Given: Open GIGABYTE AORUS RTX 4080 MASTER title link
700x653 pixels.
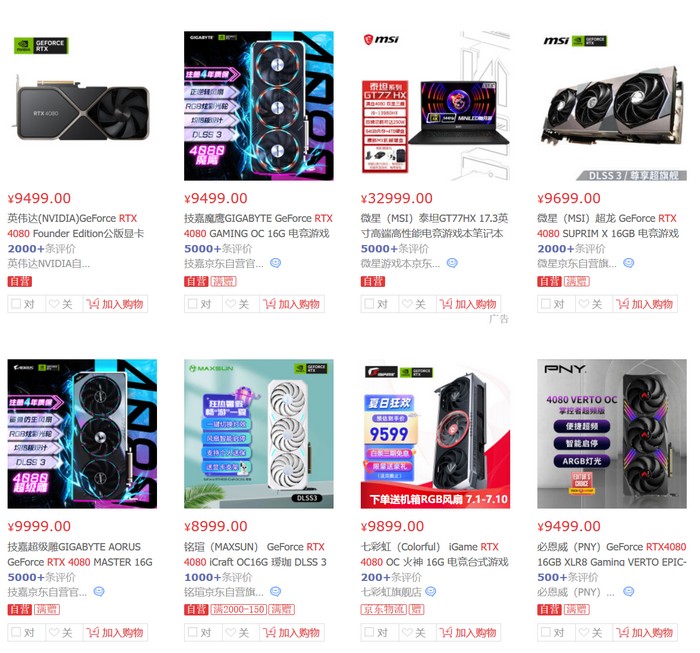Looking at the screenshot, I should coord(80,554).
